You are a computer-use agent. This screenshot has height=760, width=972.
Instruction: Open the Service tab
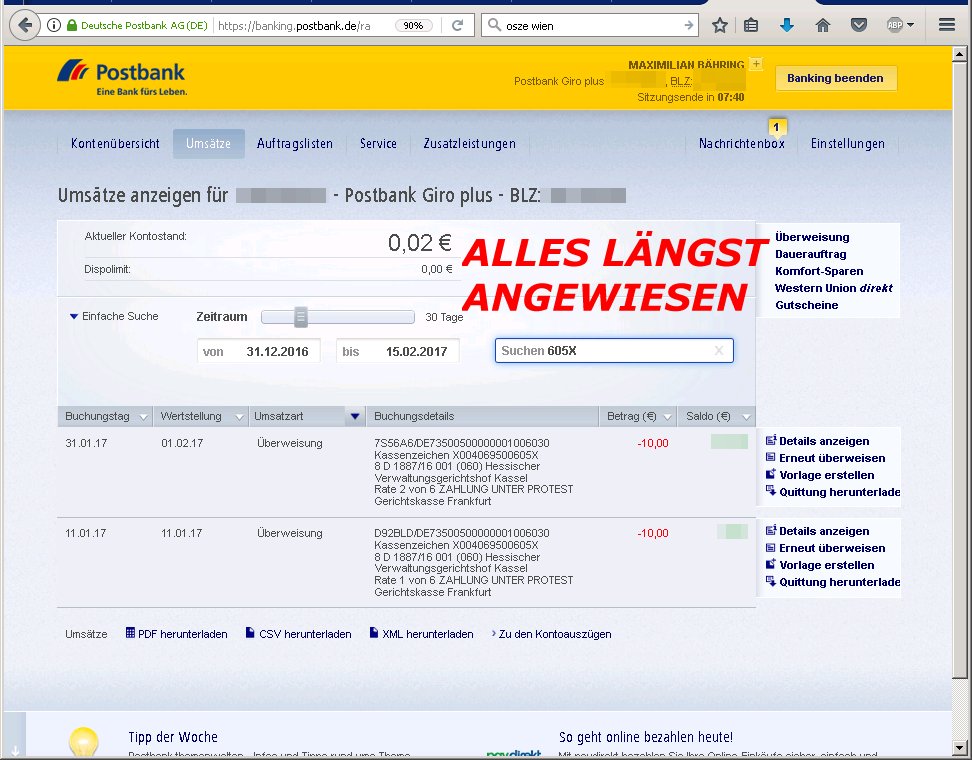[x=378, y=144]
